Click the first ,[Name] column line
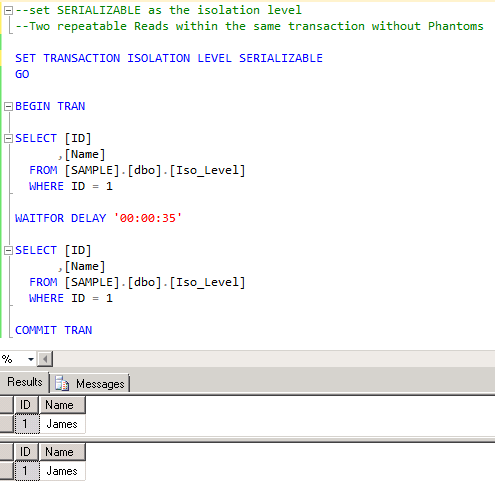The image size is (495, 484). coord(81,154)
